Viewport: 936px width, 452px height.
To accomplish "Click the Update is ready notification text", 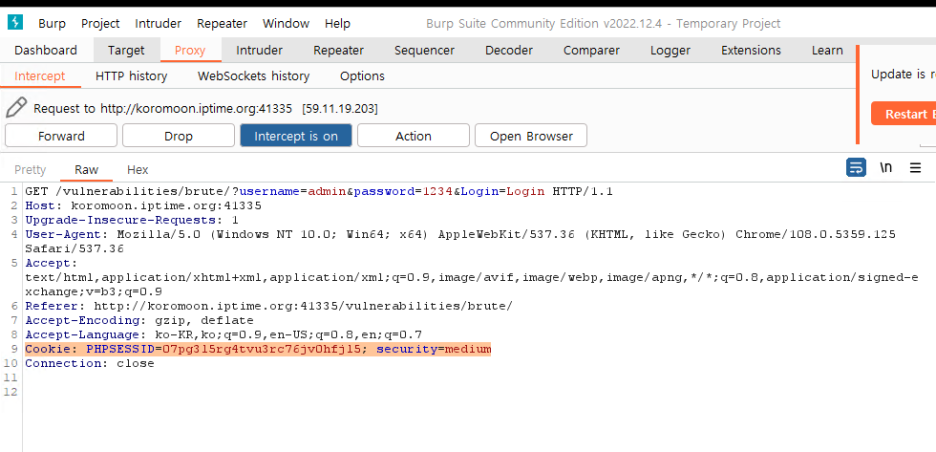I will pyautogui.click(x=903, y=75).
